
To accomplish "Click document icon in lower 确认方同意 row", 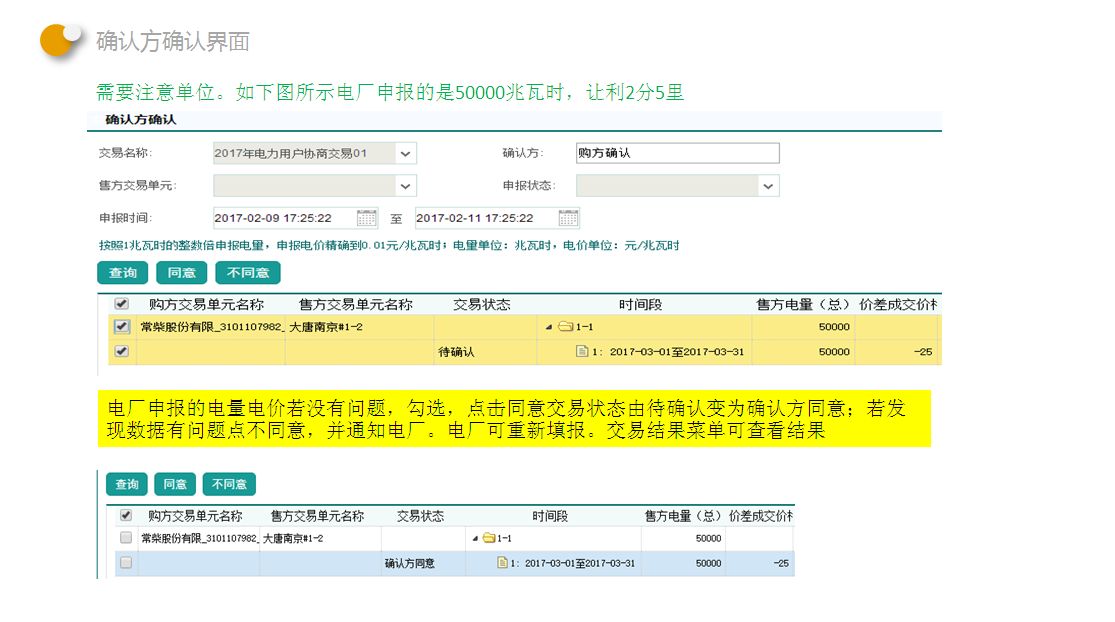I will [504, 563].
